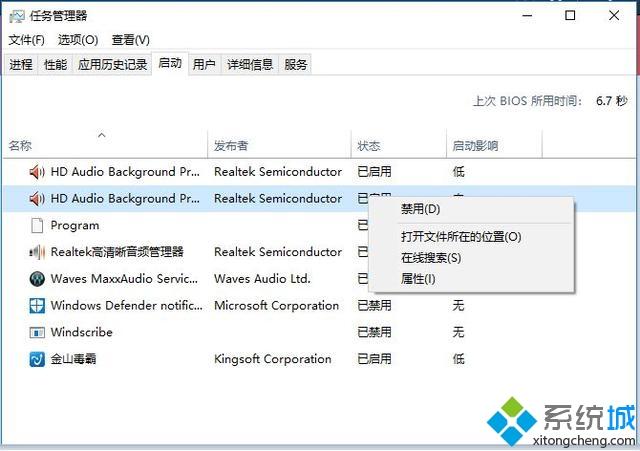
Task: Click 已禁用 status of Windows Defender row
Action: (374, 306)
